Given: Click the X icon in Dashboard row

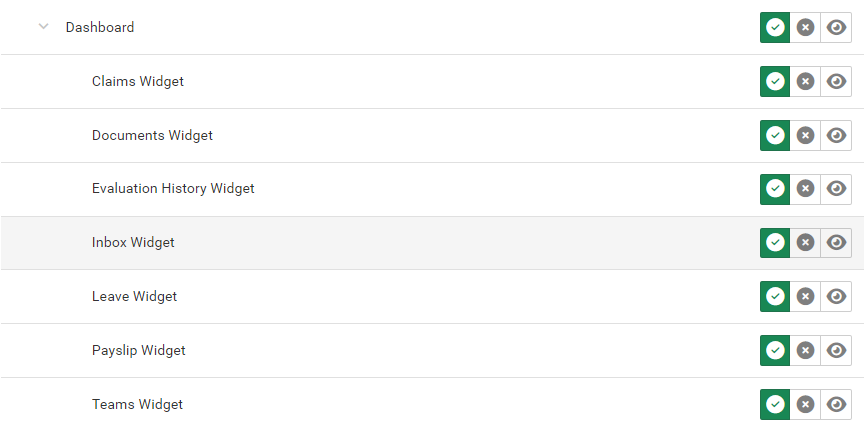Looking at the screenshot, I should click(805, 27).
